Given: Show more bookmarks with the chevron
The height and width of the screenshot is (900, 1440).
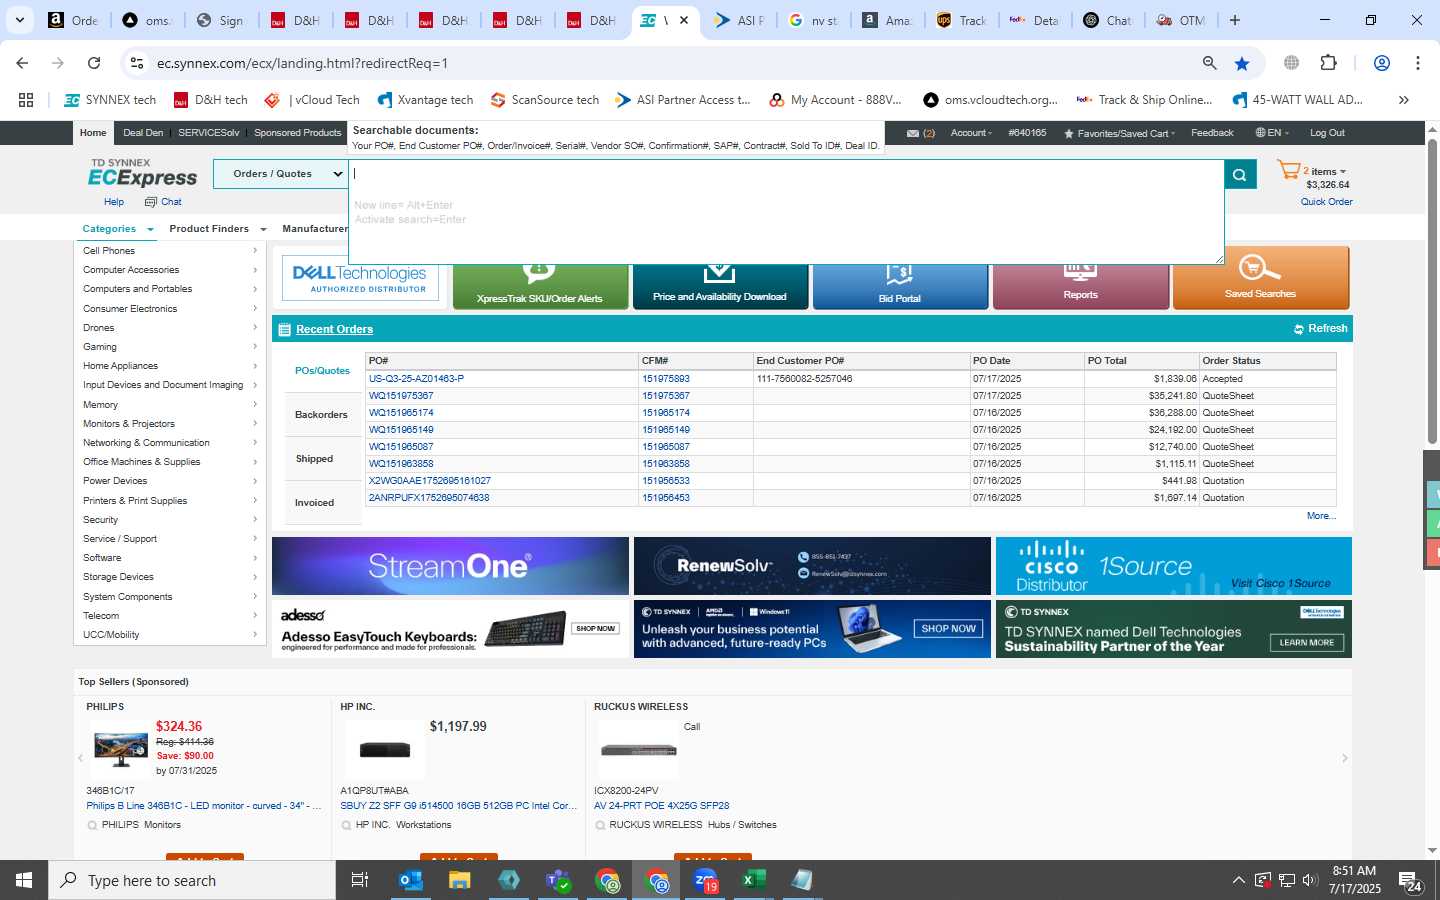Looking at the screenshot, I should point(1403,100).
